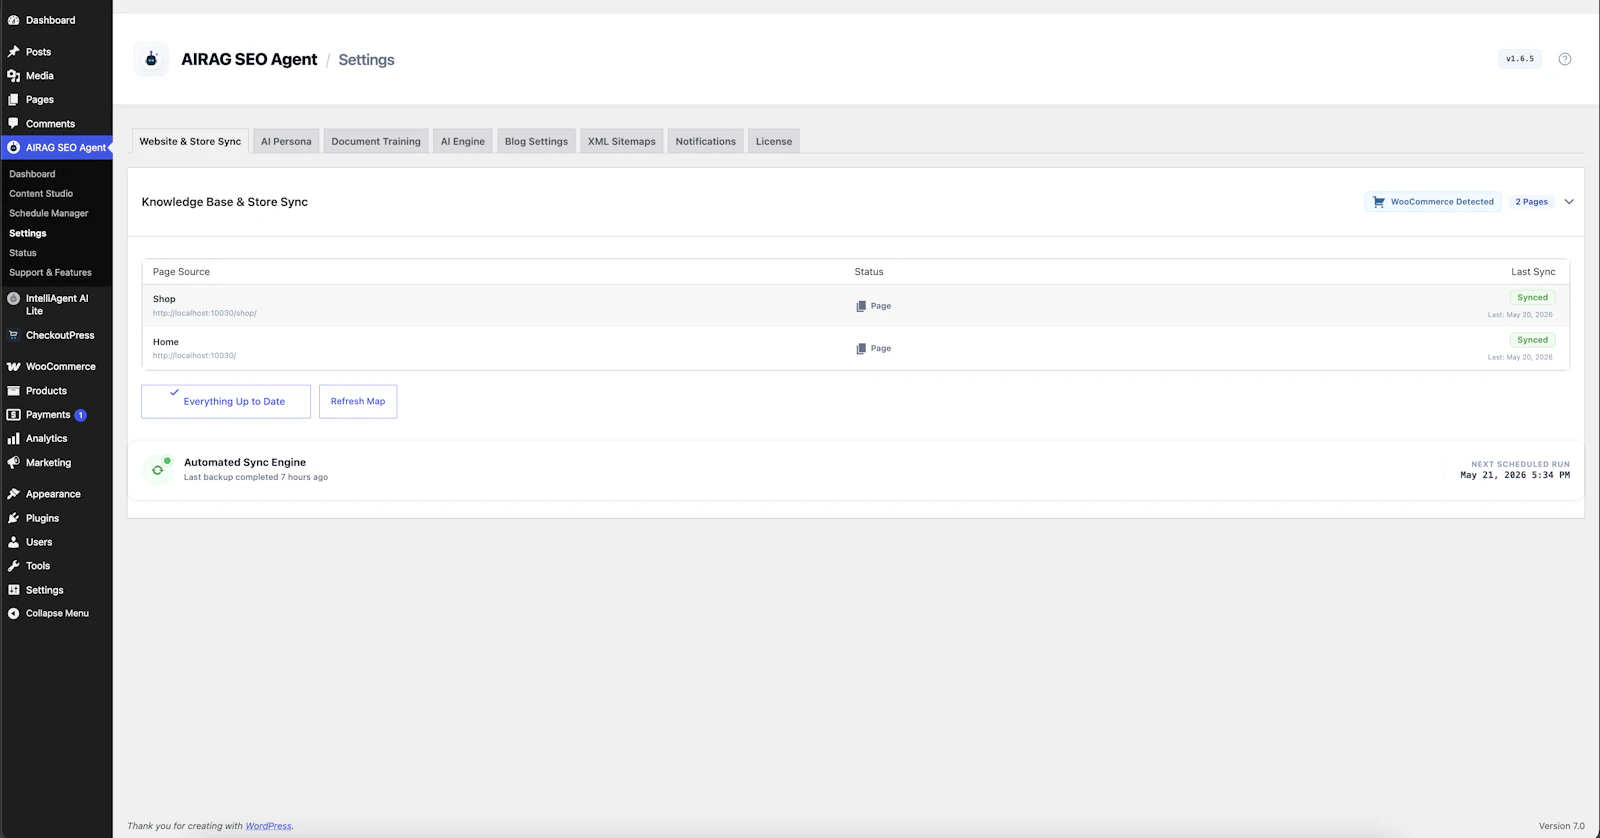Switch to the Website & Store Sync tab
Screen dimensions: 1600x838
pos(190,141)
